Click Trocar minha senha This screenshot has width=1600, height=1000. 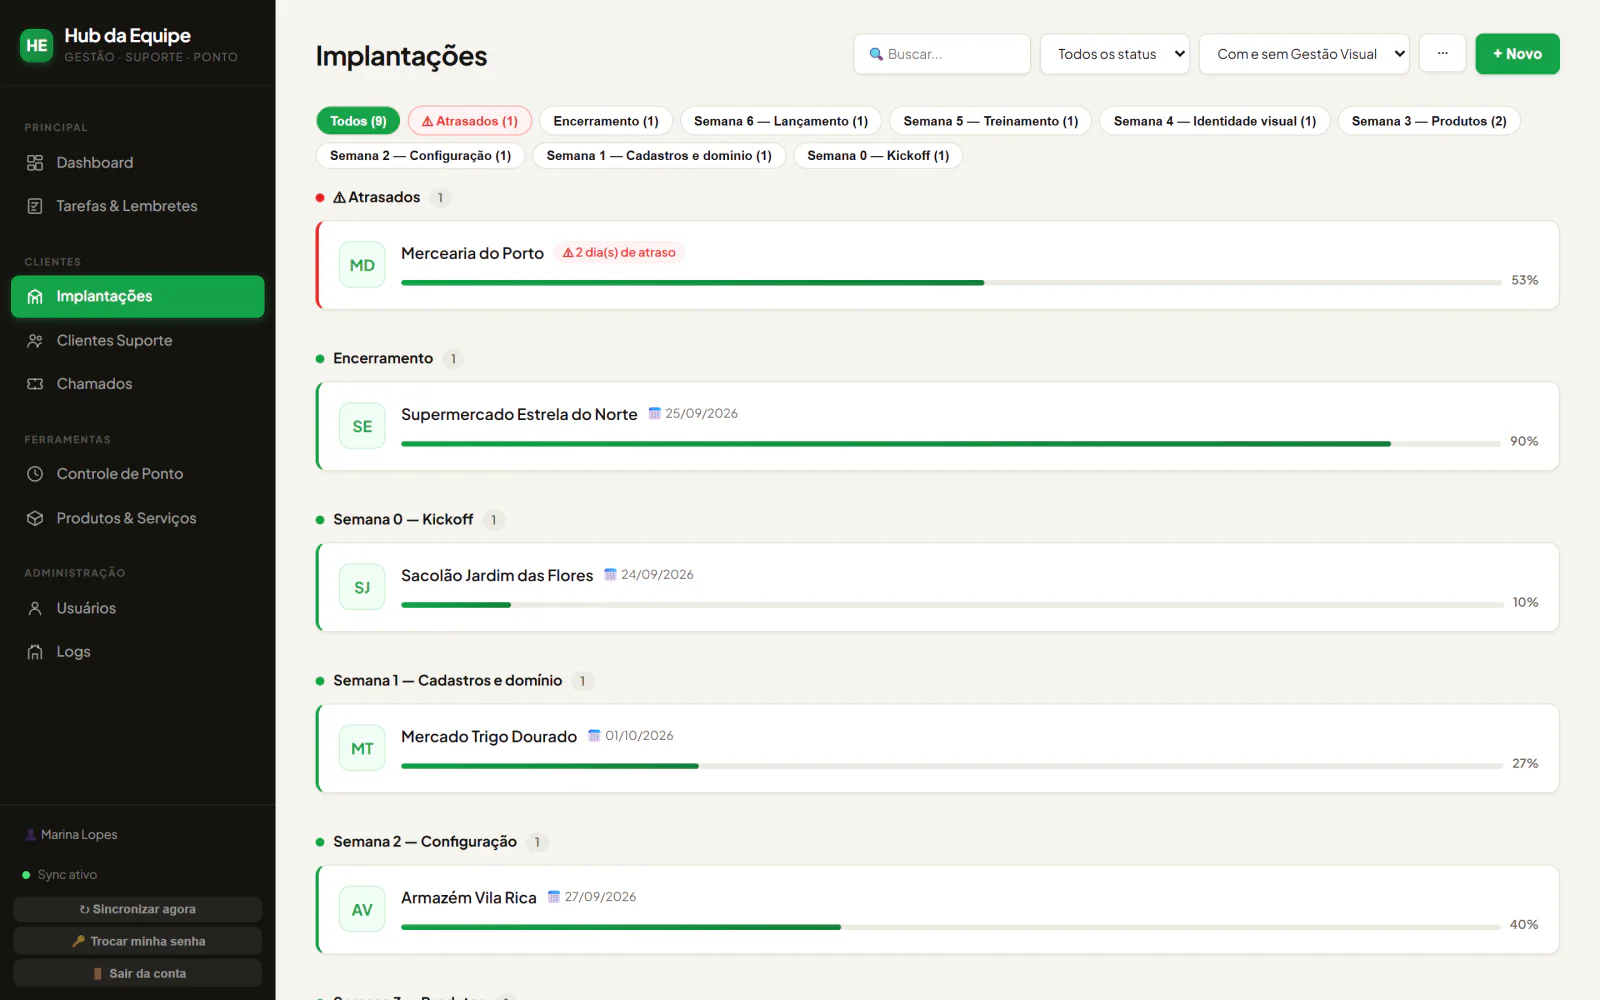coord(138,941)
